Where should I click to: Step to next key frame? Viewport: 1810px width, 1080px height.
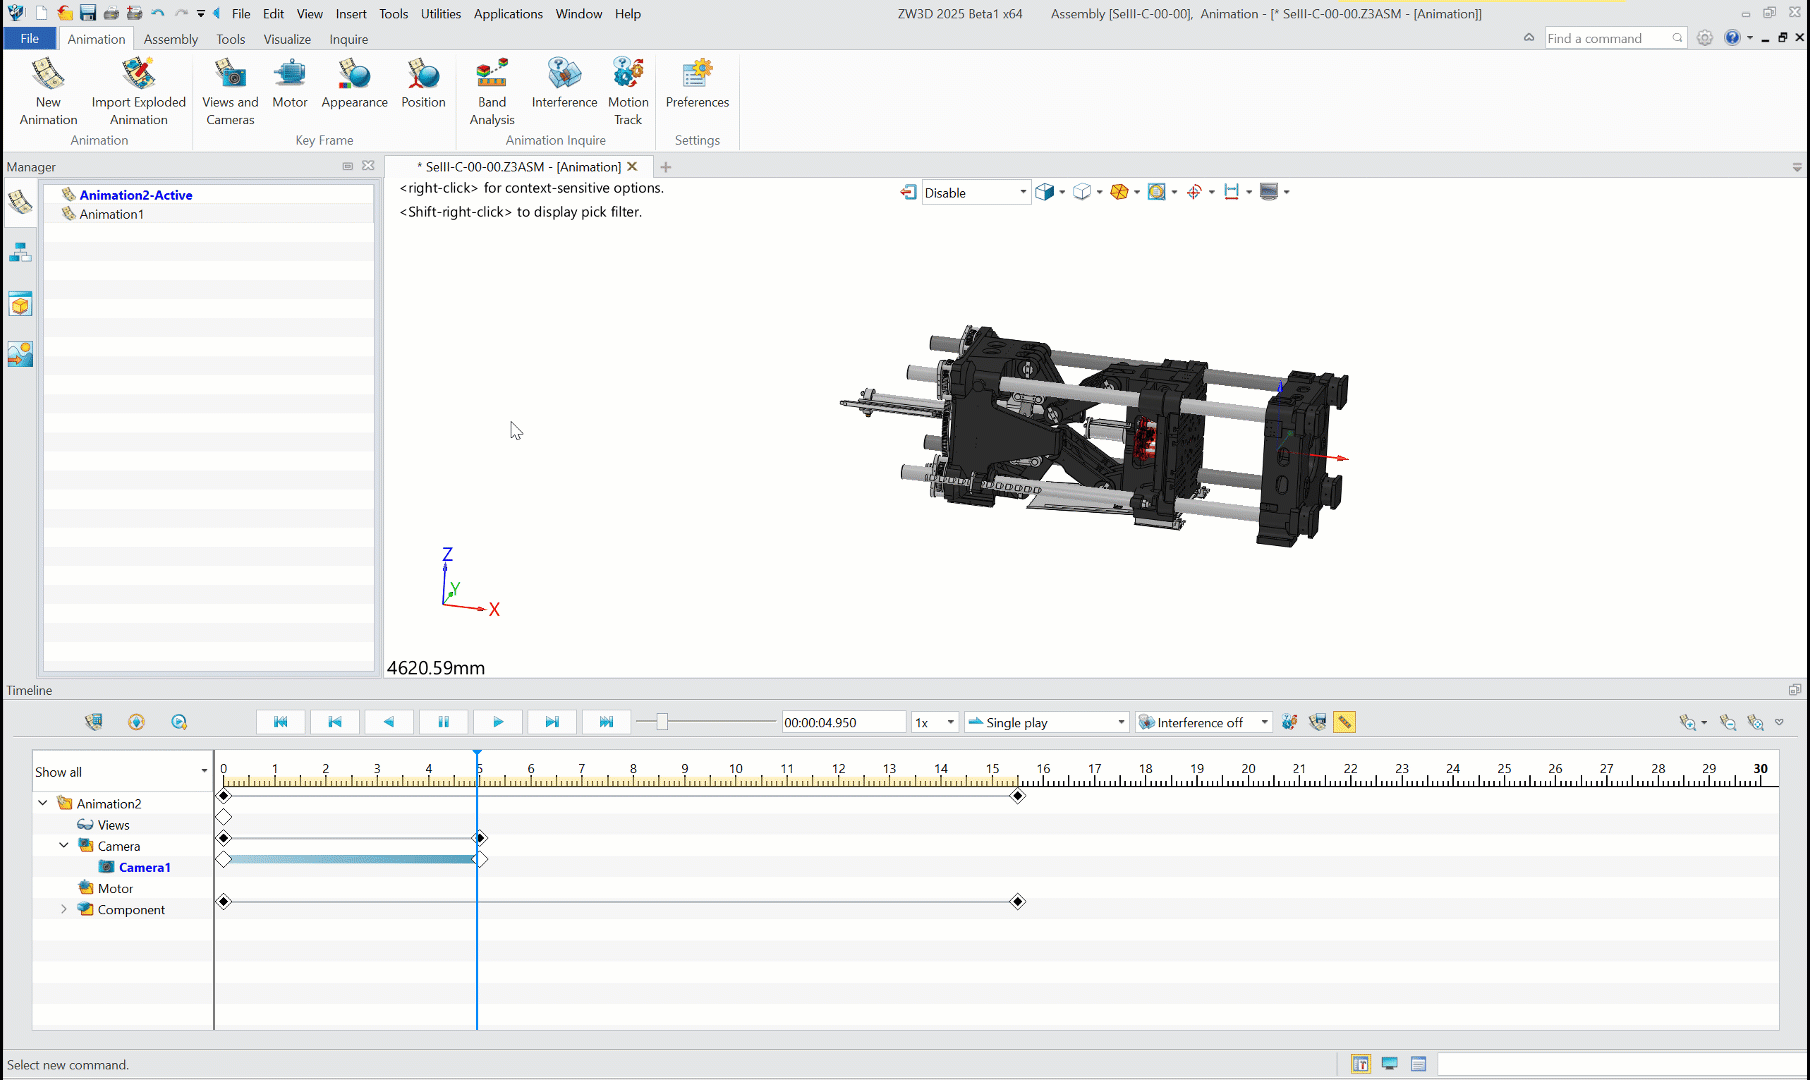(552, 722)
